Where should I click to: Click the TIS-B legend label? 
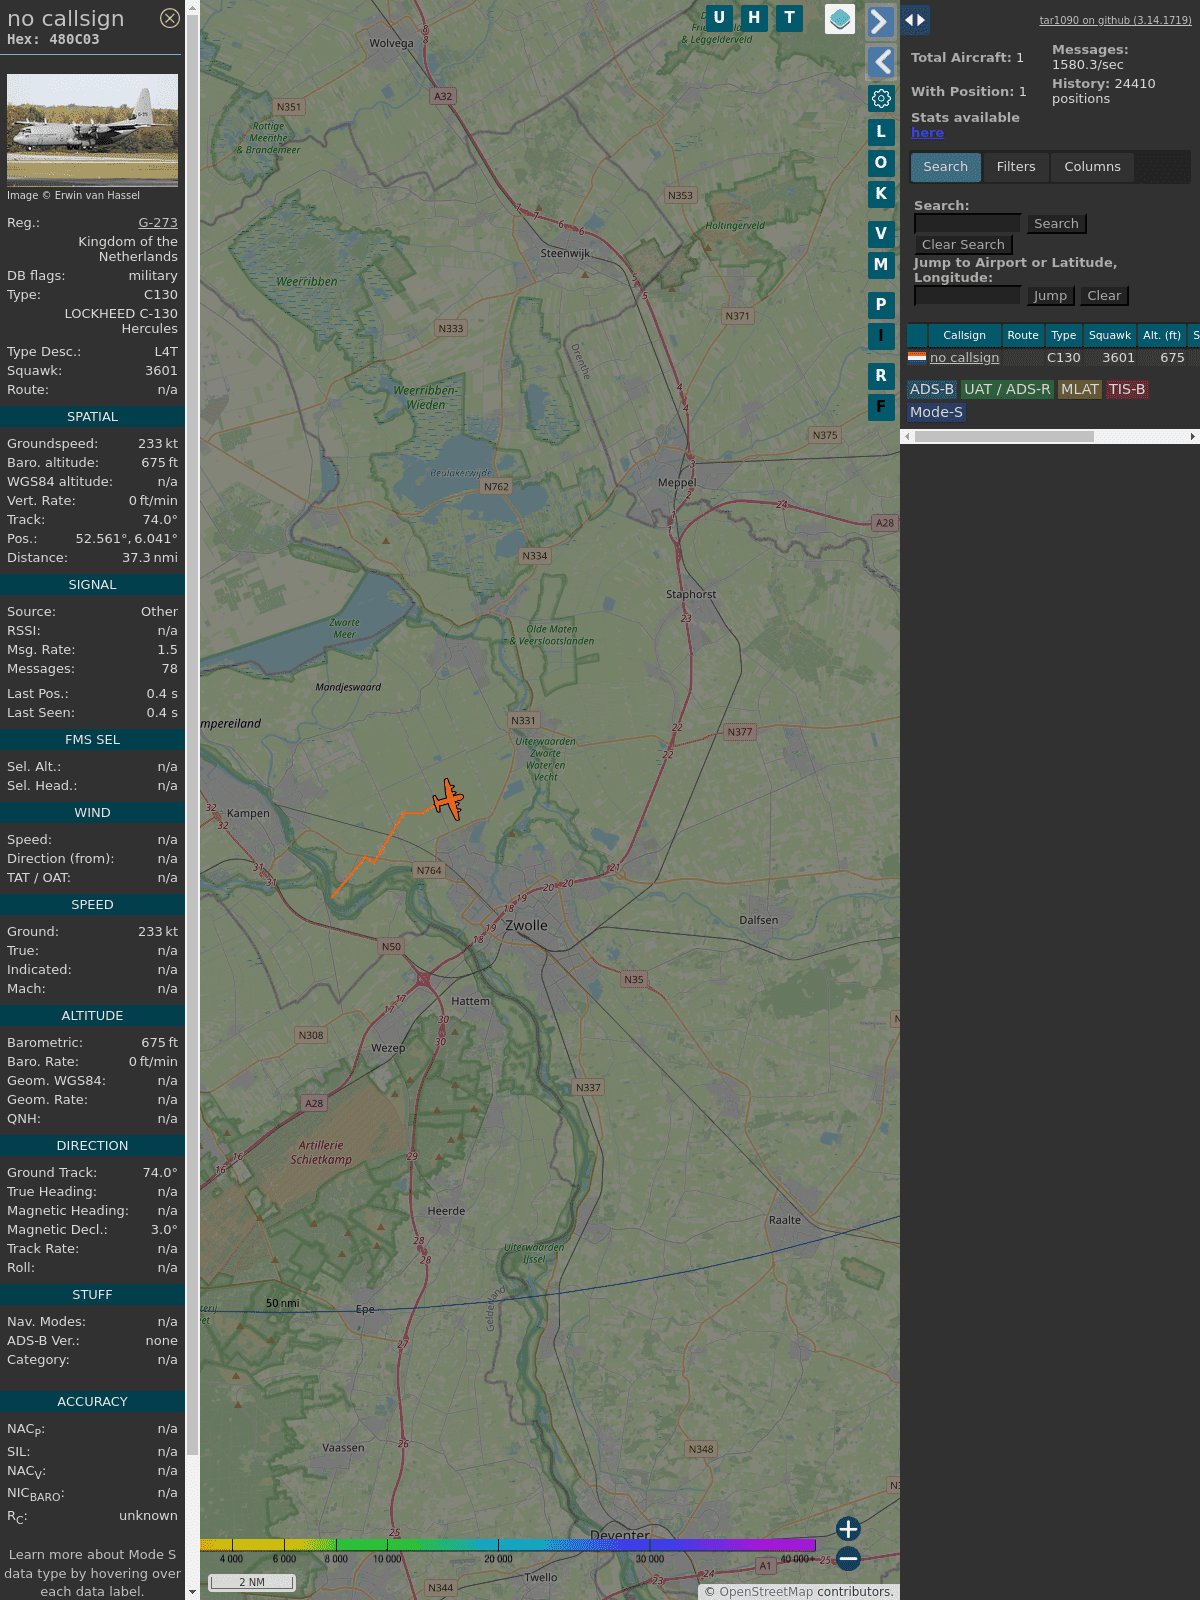click(x=1127, y=390)
